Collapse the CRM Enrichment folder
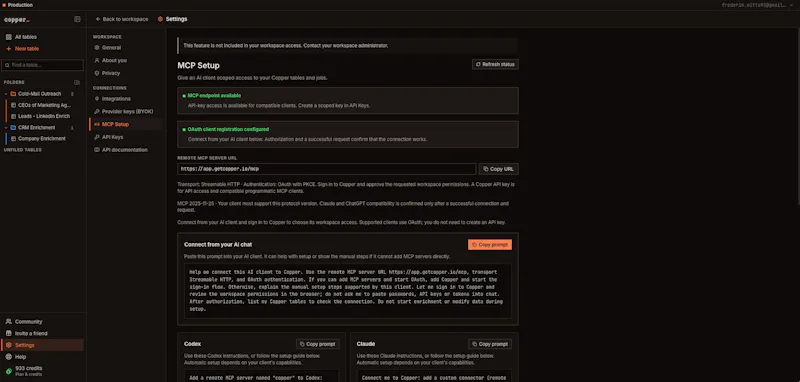The width and height of the screenshot is (800, 382). 6,128
